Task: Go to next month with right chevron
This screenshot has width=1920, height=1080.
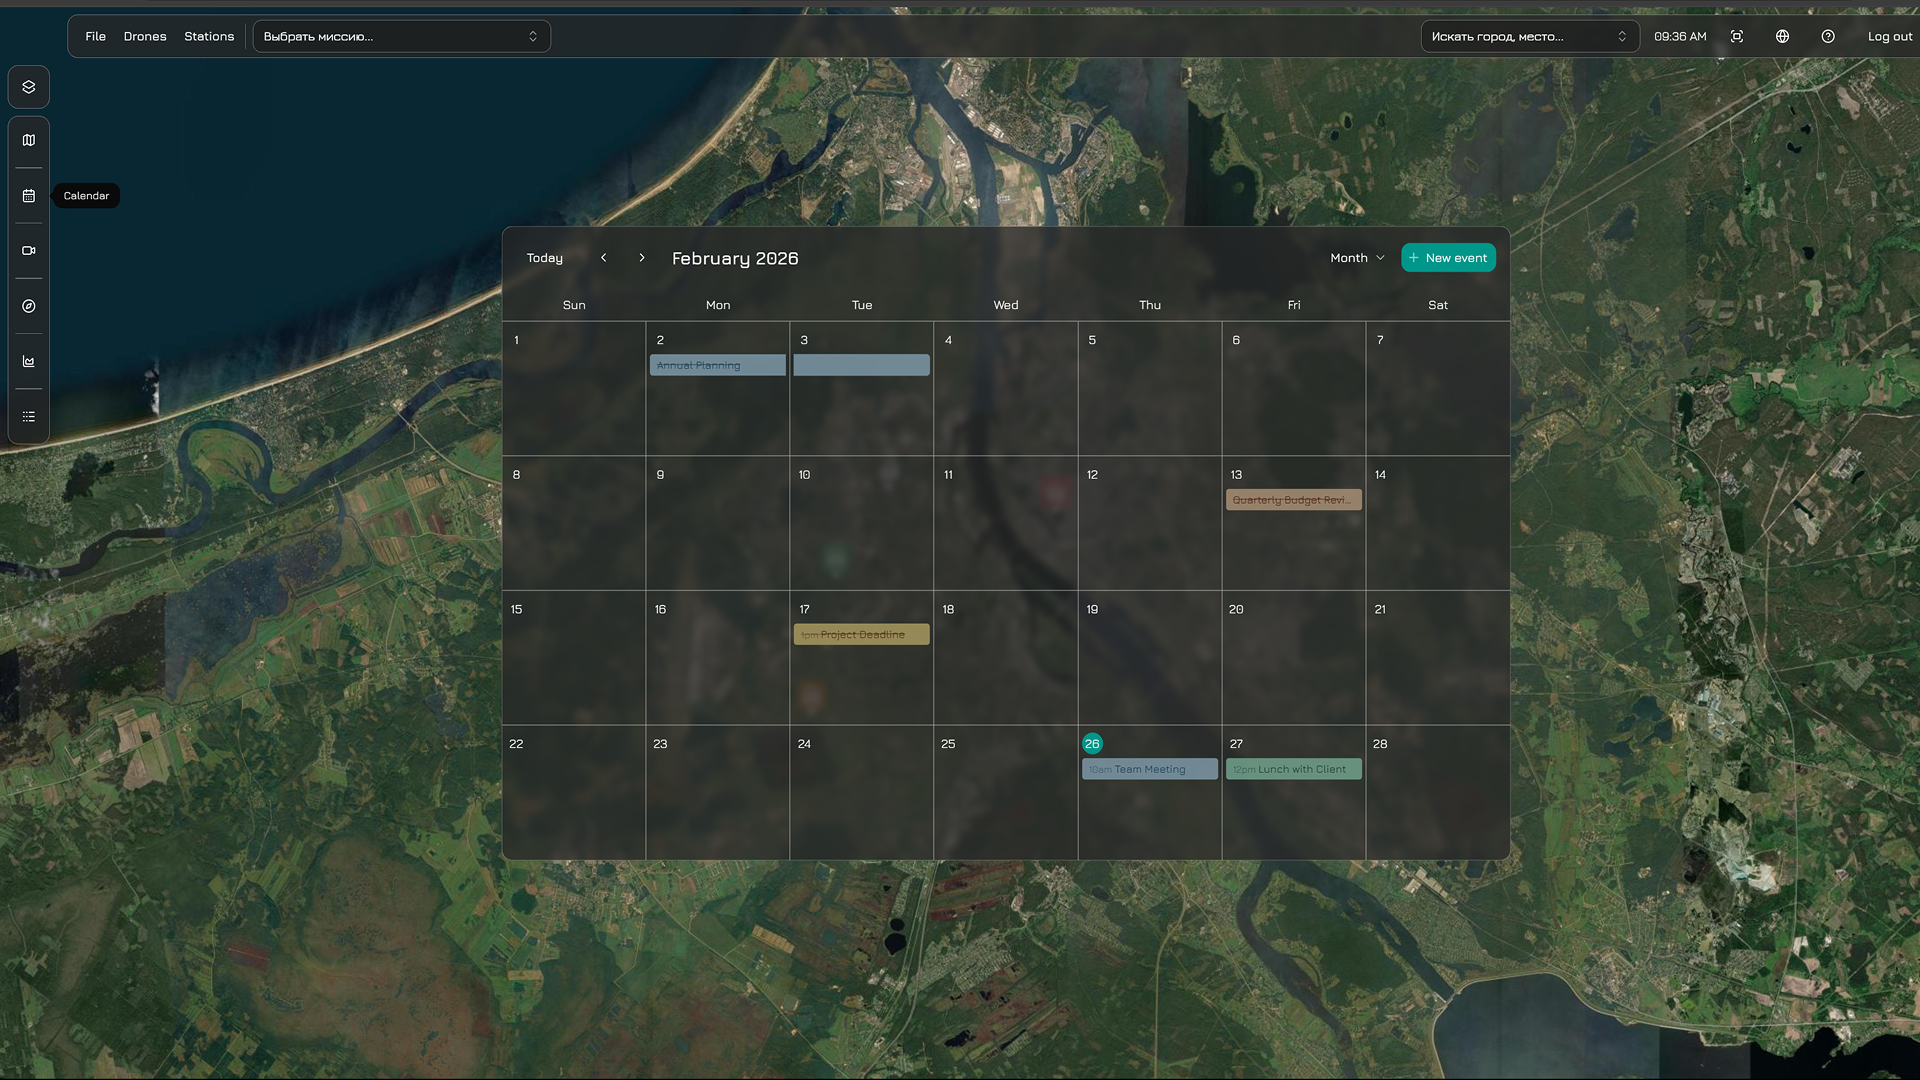Action: pos(642,258)
